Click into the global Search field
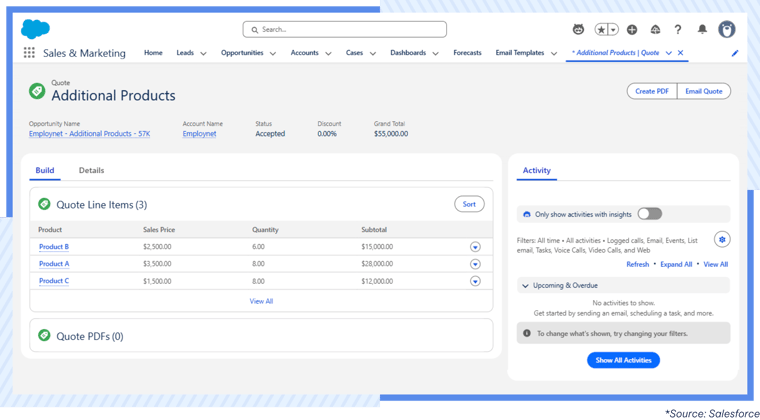Screen dimensions: 760x420 (345, 30)
